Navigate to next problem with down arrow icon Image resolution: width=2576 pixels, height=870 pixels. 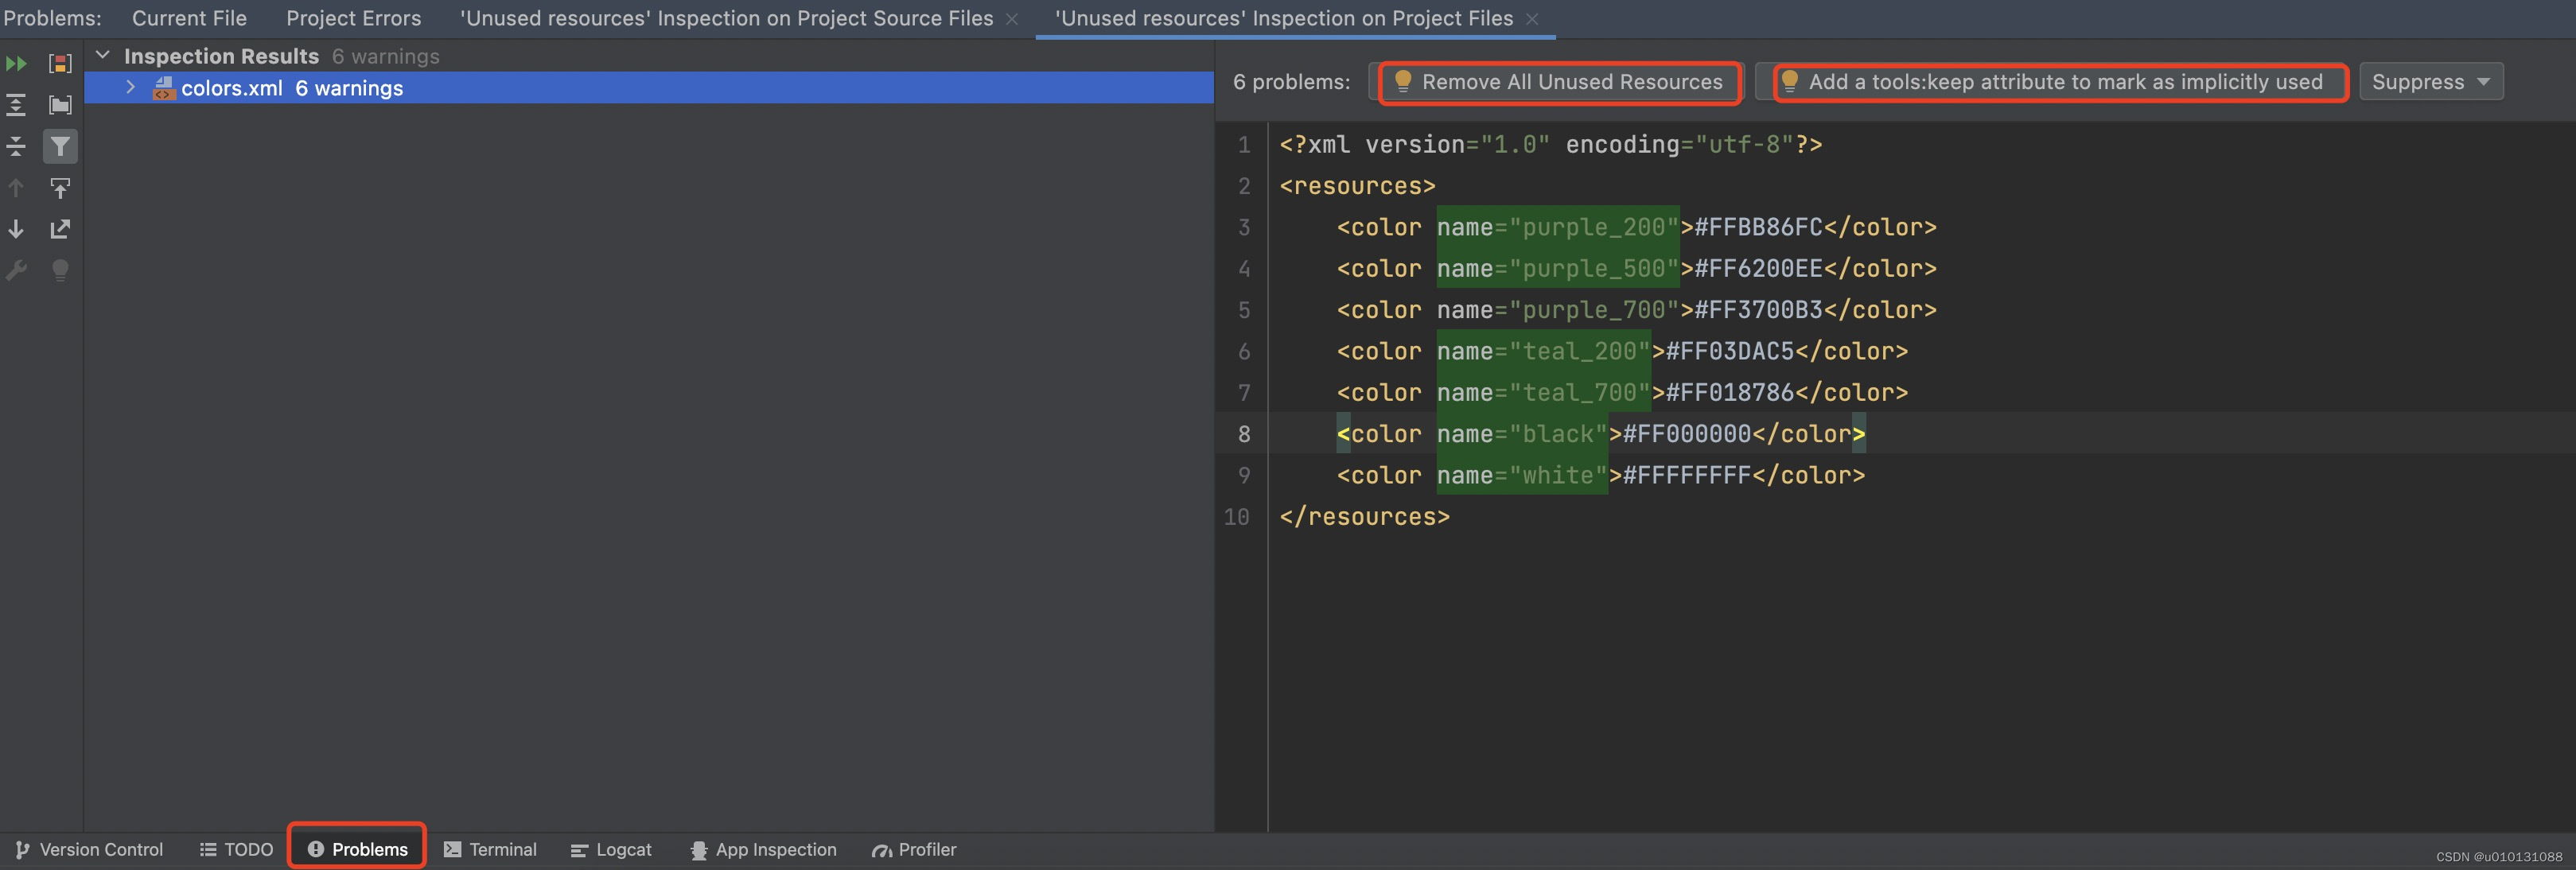16,230
